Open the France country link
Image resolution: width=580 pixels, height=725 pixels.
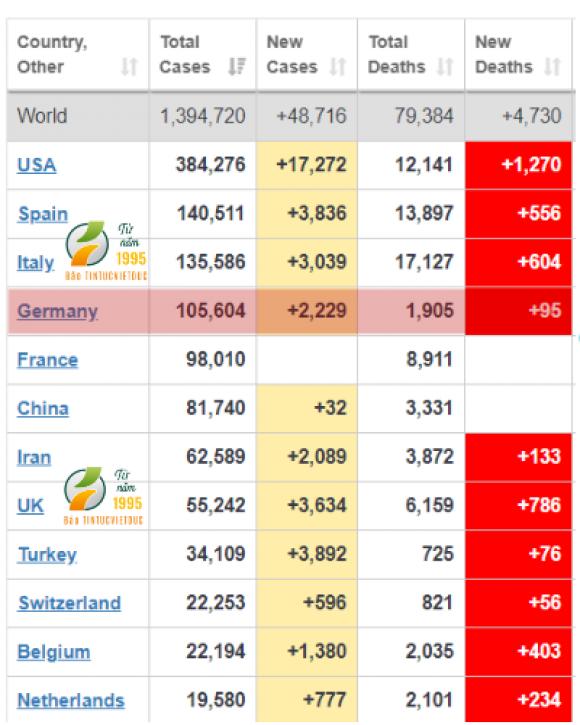(x=48, y=360)
